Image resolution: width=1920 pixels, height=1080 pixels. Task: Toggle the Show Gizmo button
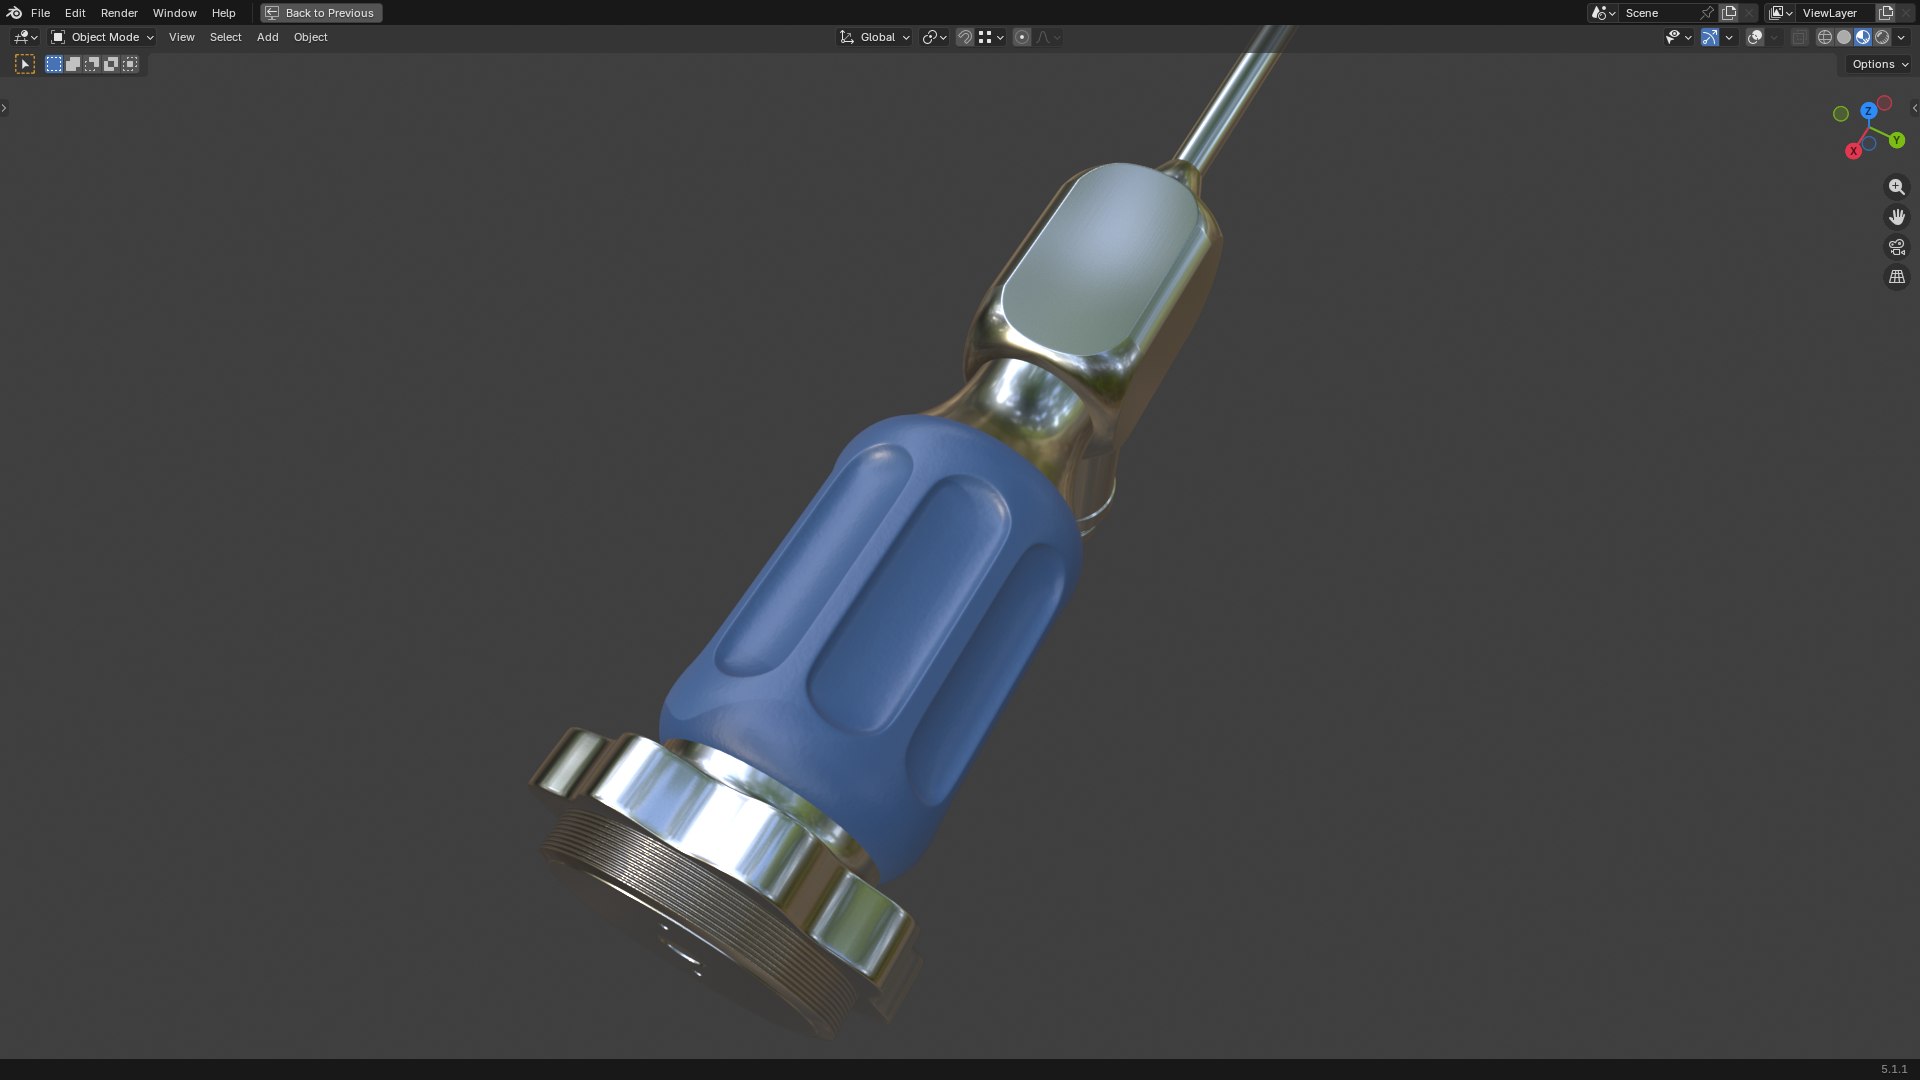1710,37
